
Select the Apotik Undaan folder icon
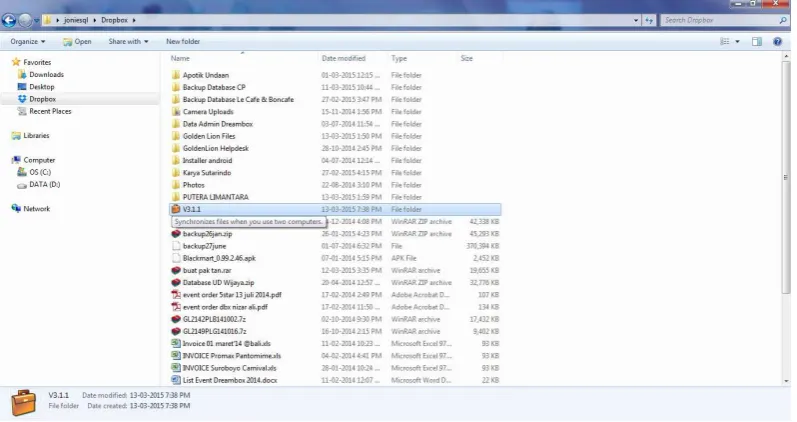pyautogui.click(x=176, y=75)
